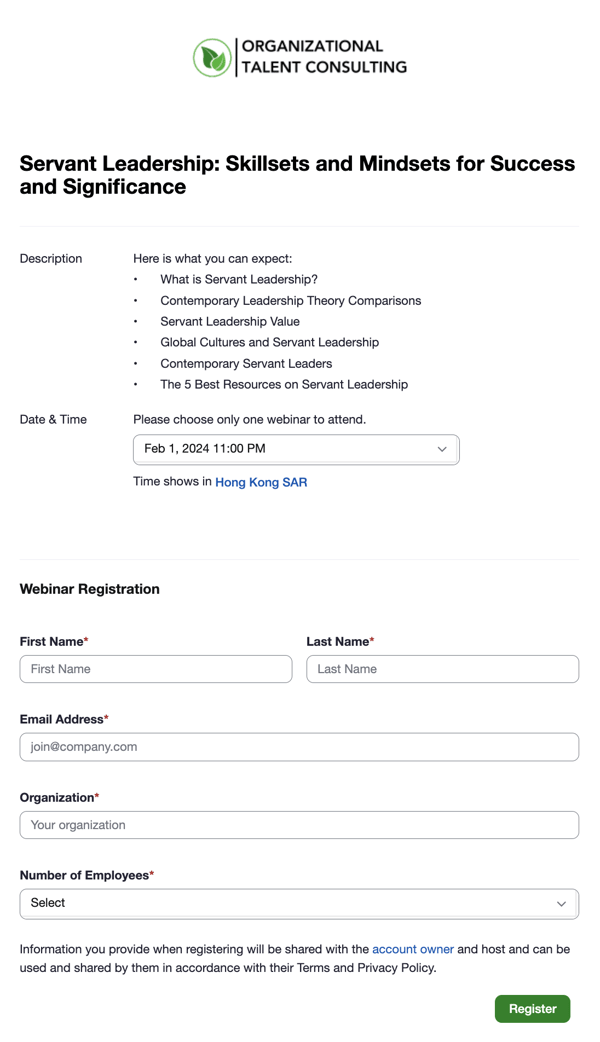Click the Your organization input box
This screenshot has width=600, height=1042.
tap(299, 824)
